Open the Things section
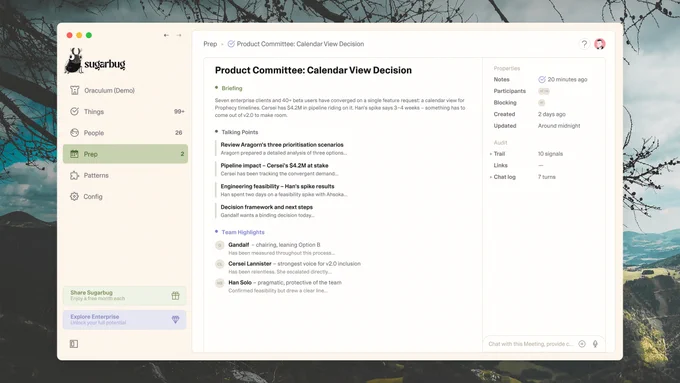Viewport: 680px width, 383px height. (x=125, y=111)
